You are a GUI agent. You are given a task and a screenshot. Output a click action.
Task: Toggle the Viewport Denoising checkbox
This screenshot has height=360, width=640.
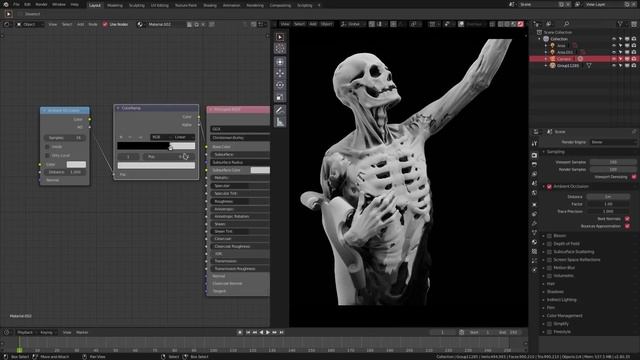[634, 177]
